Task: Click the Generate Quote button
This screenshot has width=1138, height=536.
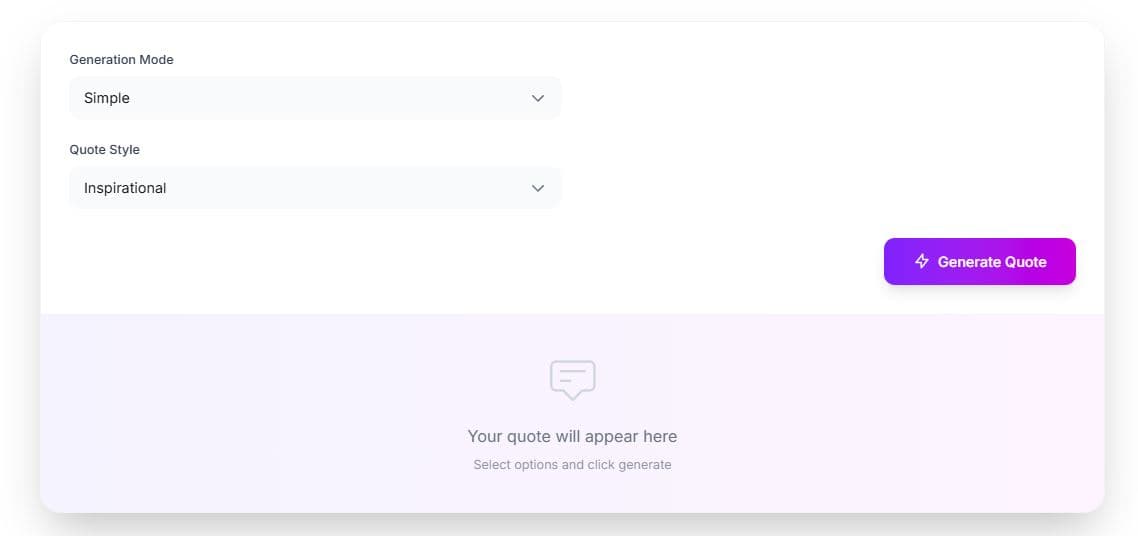Action: click(979, 261)
